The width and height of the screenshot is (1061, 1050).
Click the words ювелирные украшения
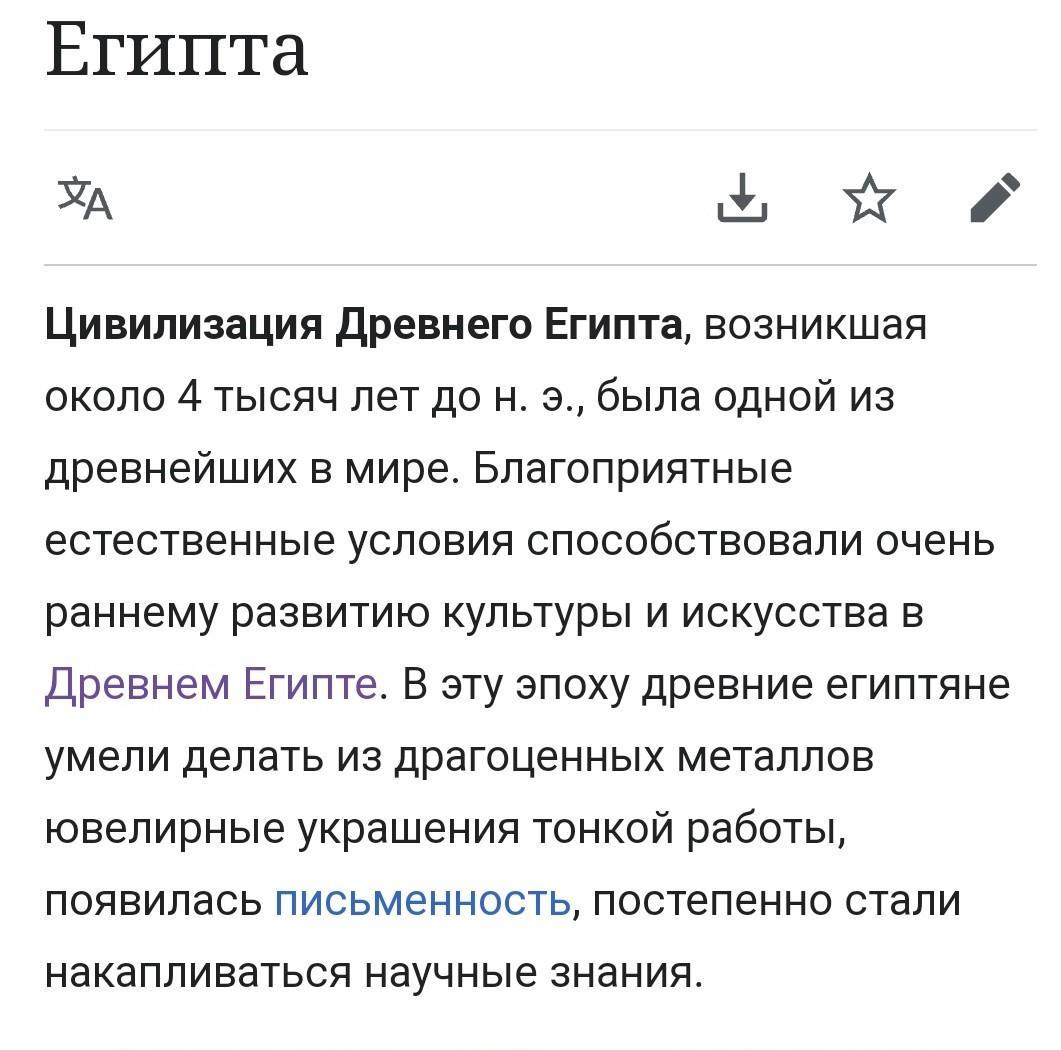[x=282, y=828]
